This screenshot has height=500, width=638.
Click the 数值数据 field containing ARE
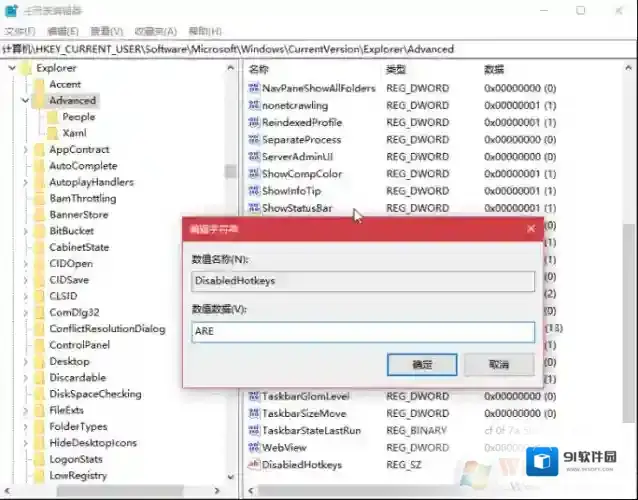[363, 333]
